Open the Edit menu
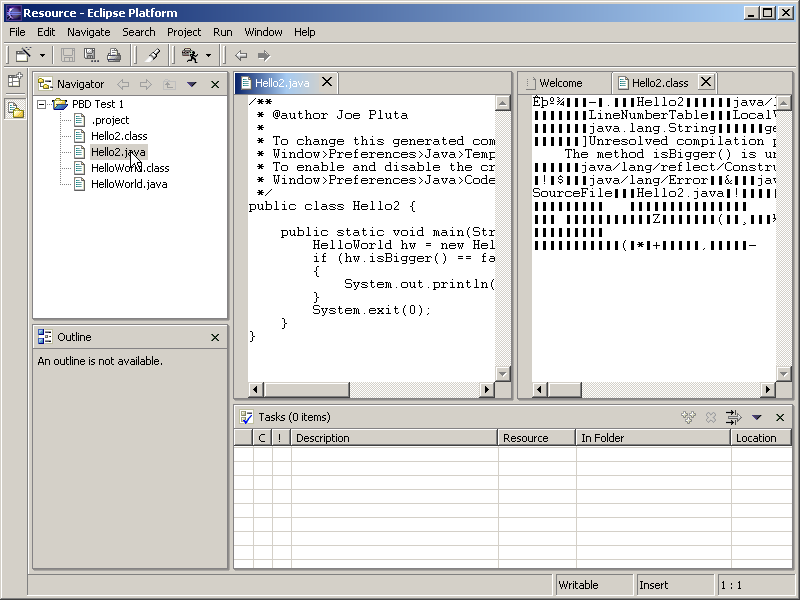Screen dimensions: 800x600 pos(46,32)
